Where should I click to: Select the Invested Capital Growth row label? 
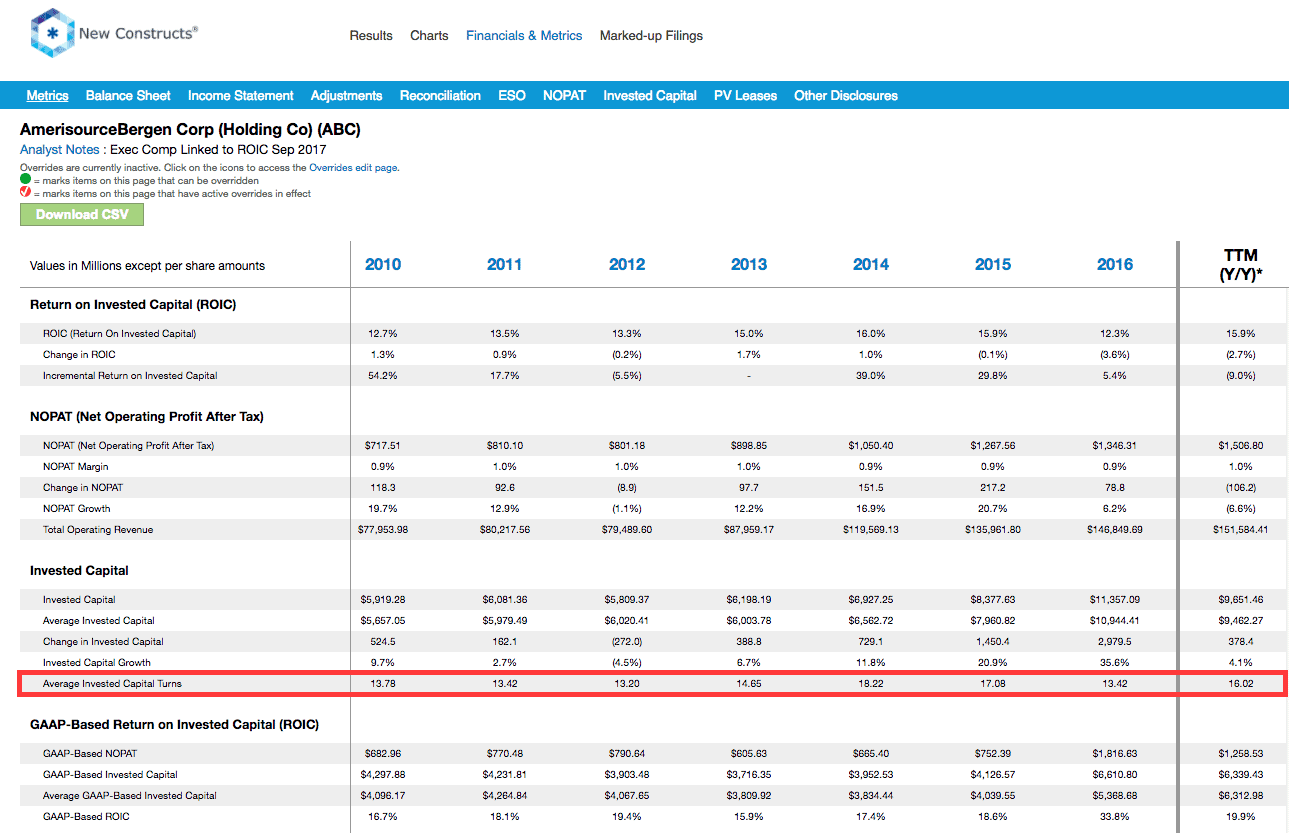coord(96,662)
